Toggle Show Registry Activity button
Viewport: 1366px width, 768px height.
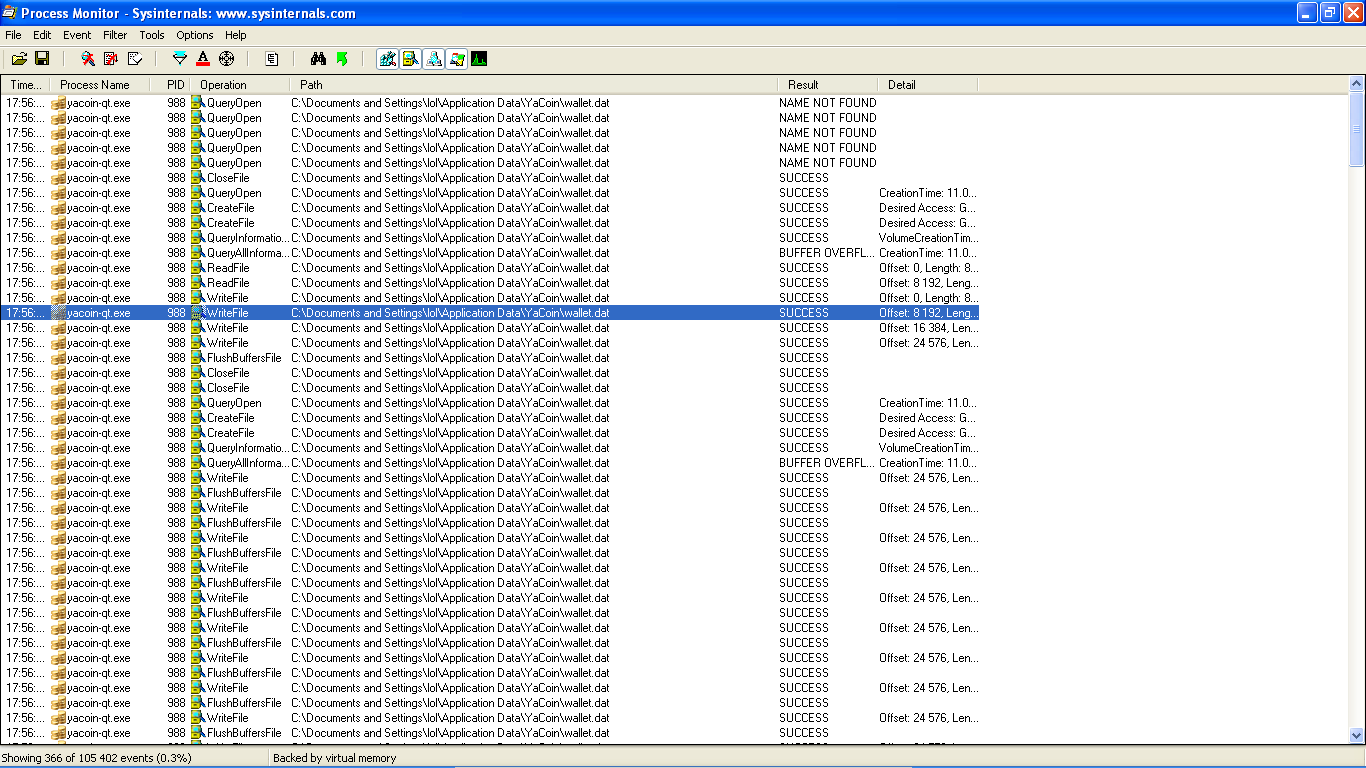coord(387,59)
